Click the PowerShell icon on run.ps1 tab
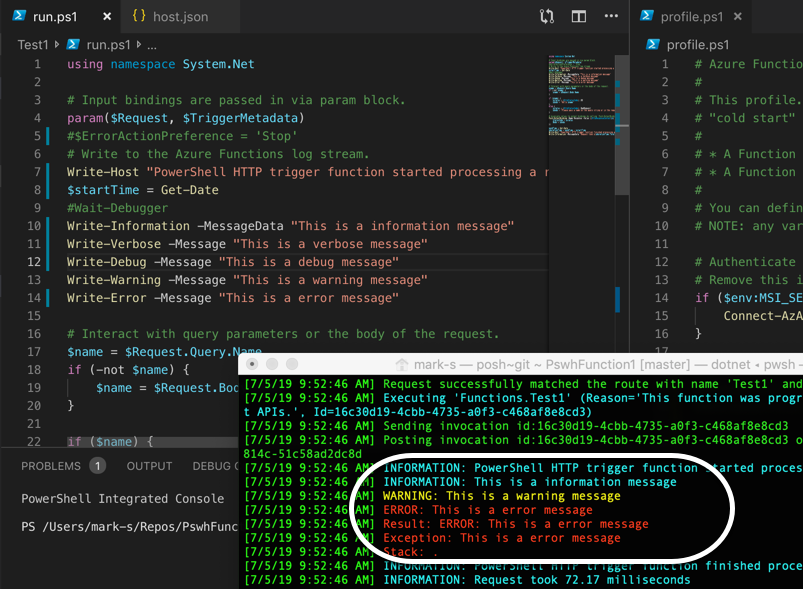803x589 pixels. tap(19, 15)
